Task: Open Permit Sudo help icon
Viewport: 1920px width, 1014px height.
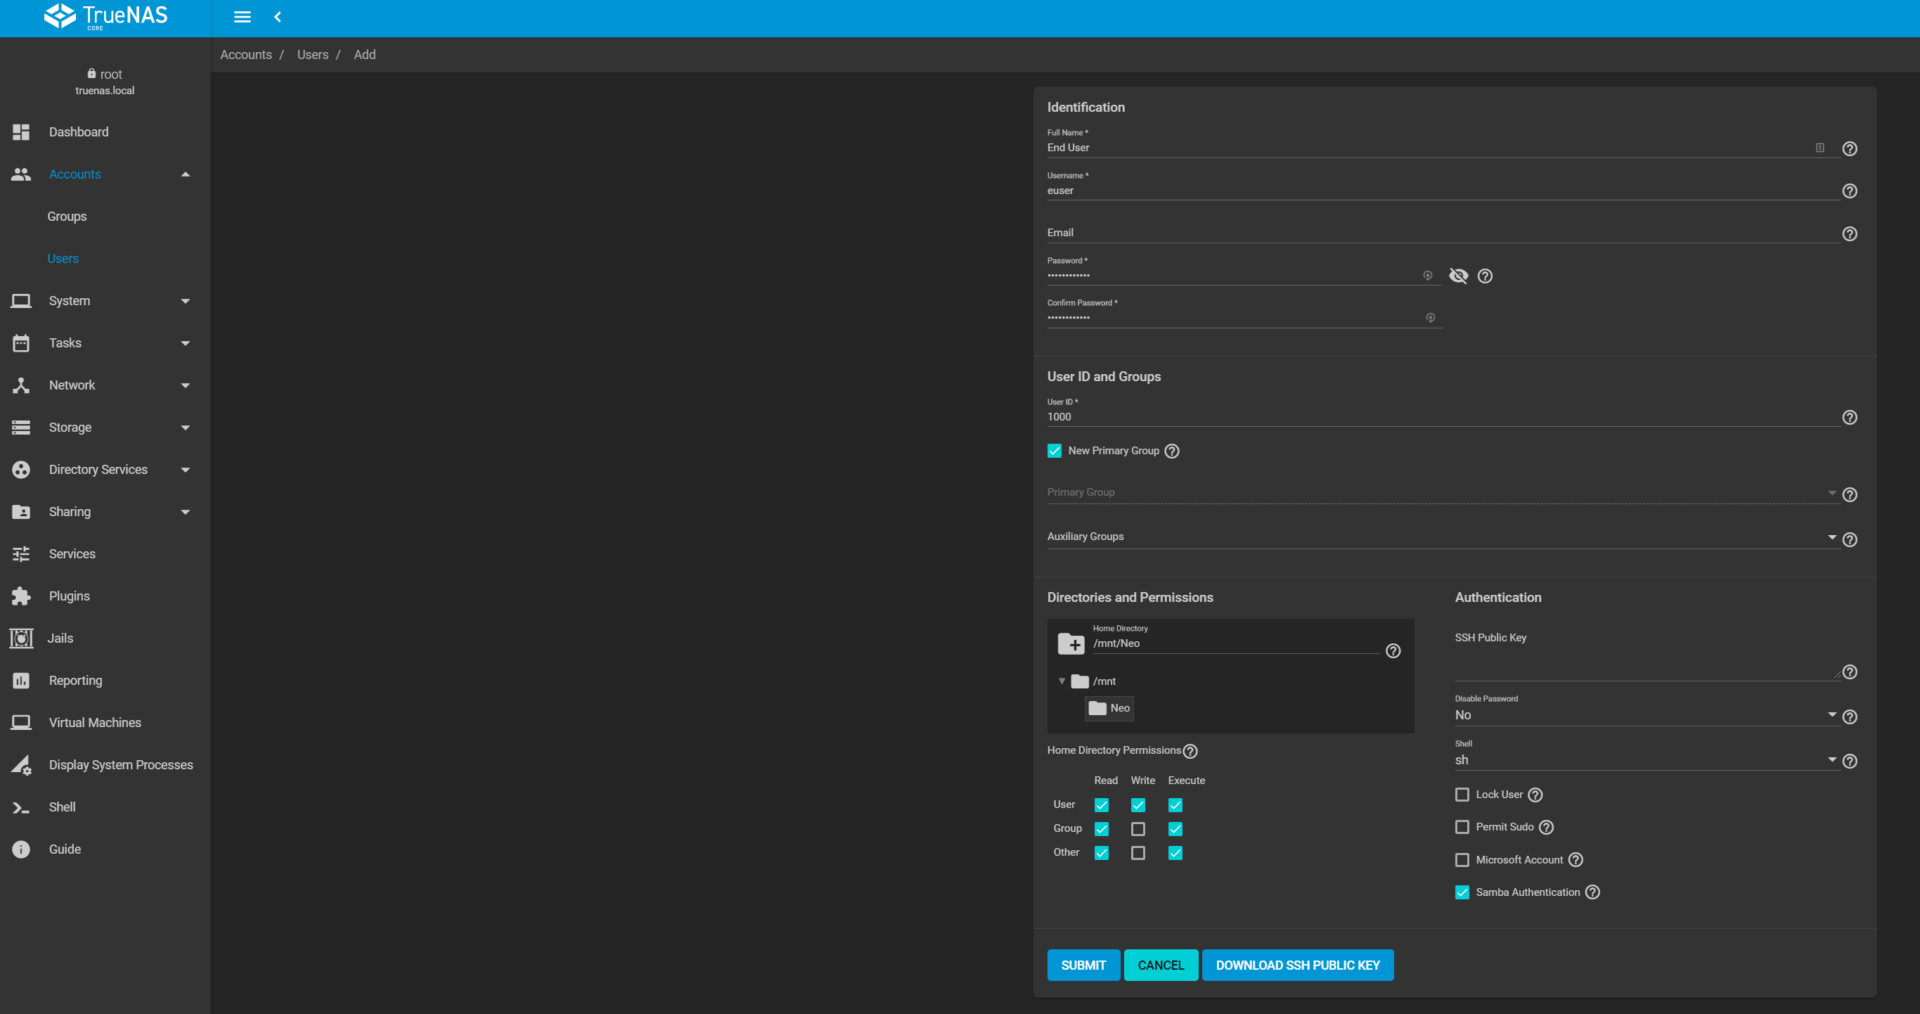Action: click(1546, 827)
